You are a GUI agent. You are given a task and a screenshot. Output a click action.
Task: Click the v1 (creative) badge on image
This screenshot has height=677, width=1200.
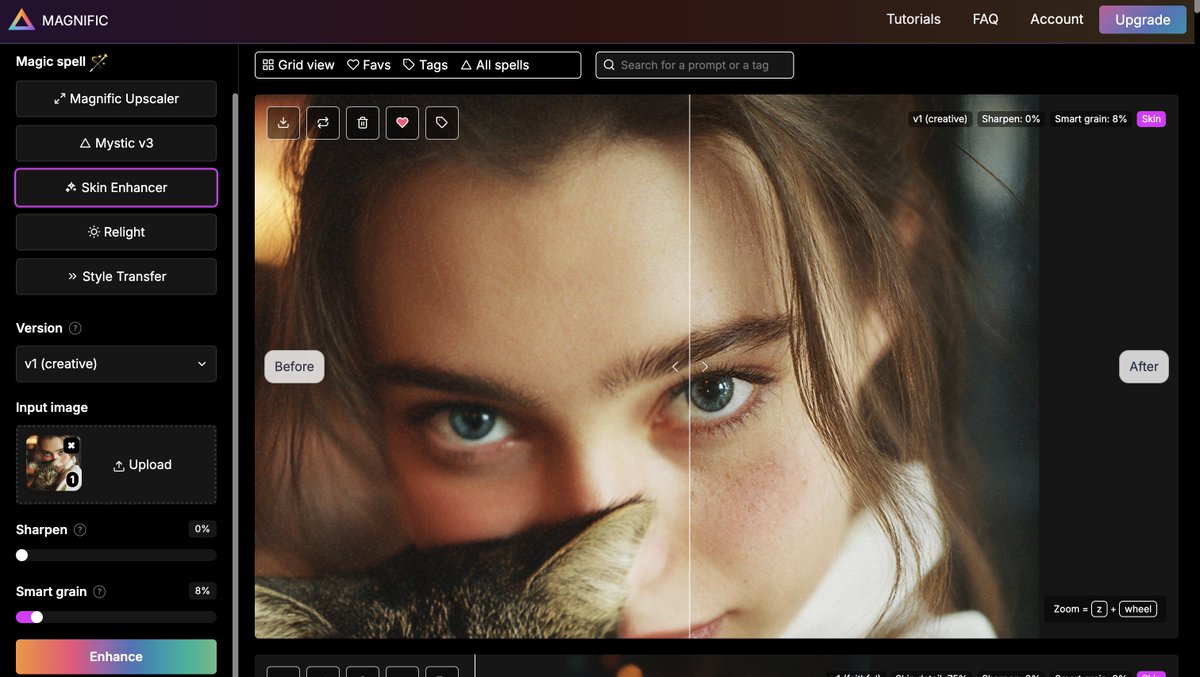coord(940,119)
